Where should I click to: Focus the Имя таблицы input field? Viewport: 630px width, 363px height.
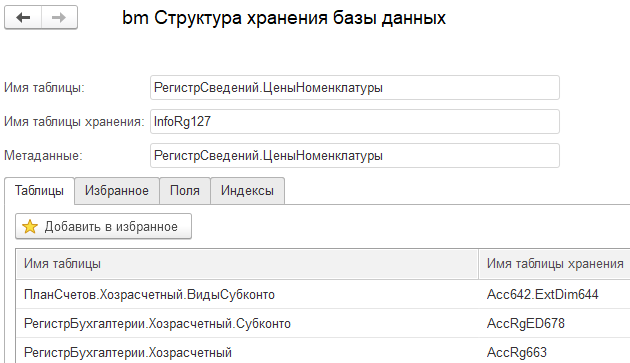(x=355, y=88)
